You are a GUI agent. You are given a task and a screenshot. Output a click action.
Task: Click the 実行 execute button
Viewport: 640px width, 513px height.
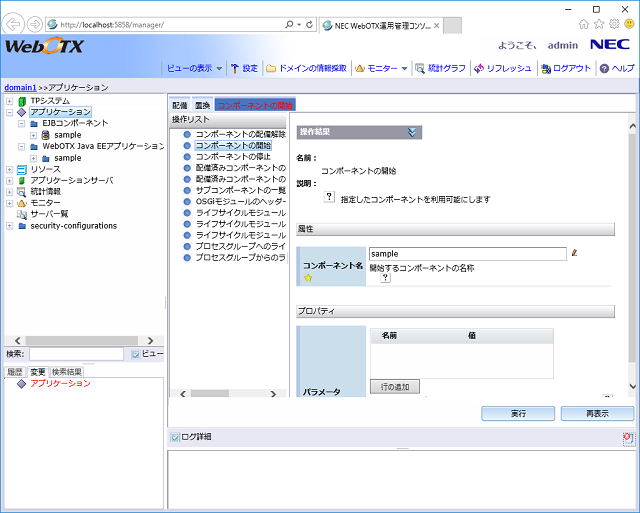pos(518,413)
